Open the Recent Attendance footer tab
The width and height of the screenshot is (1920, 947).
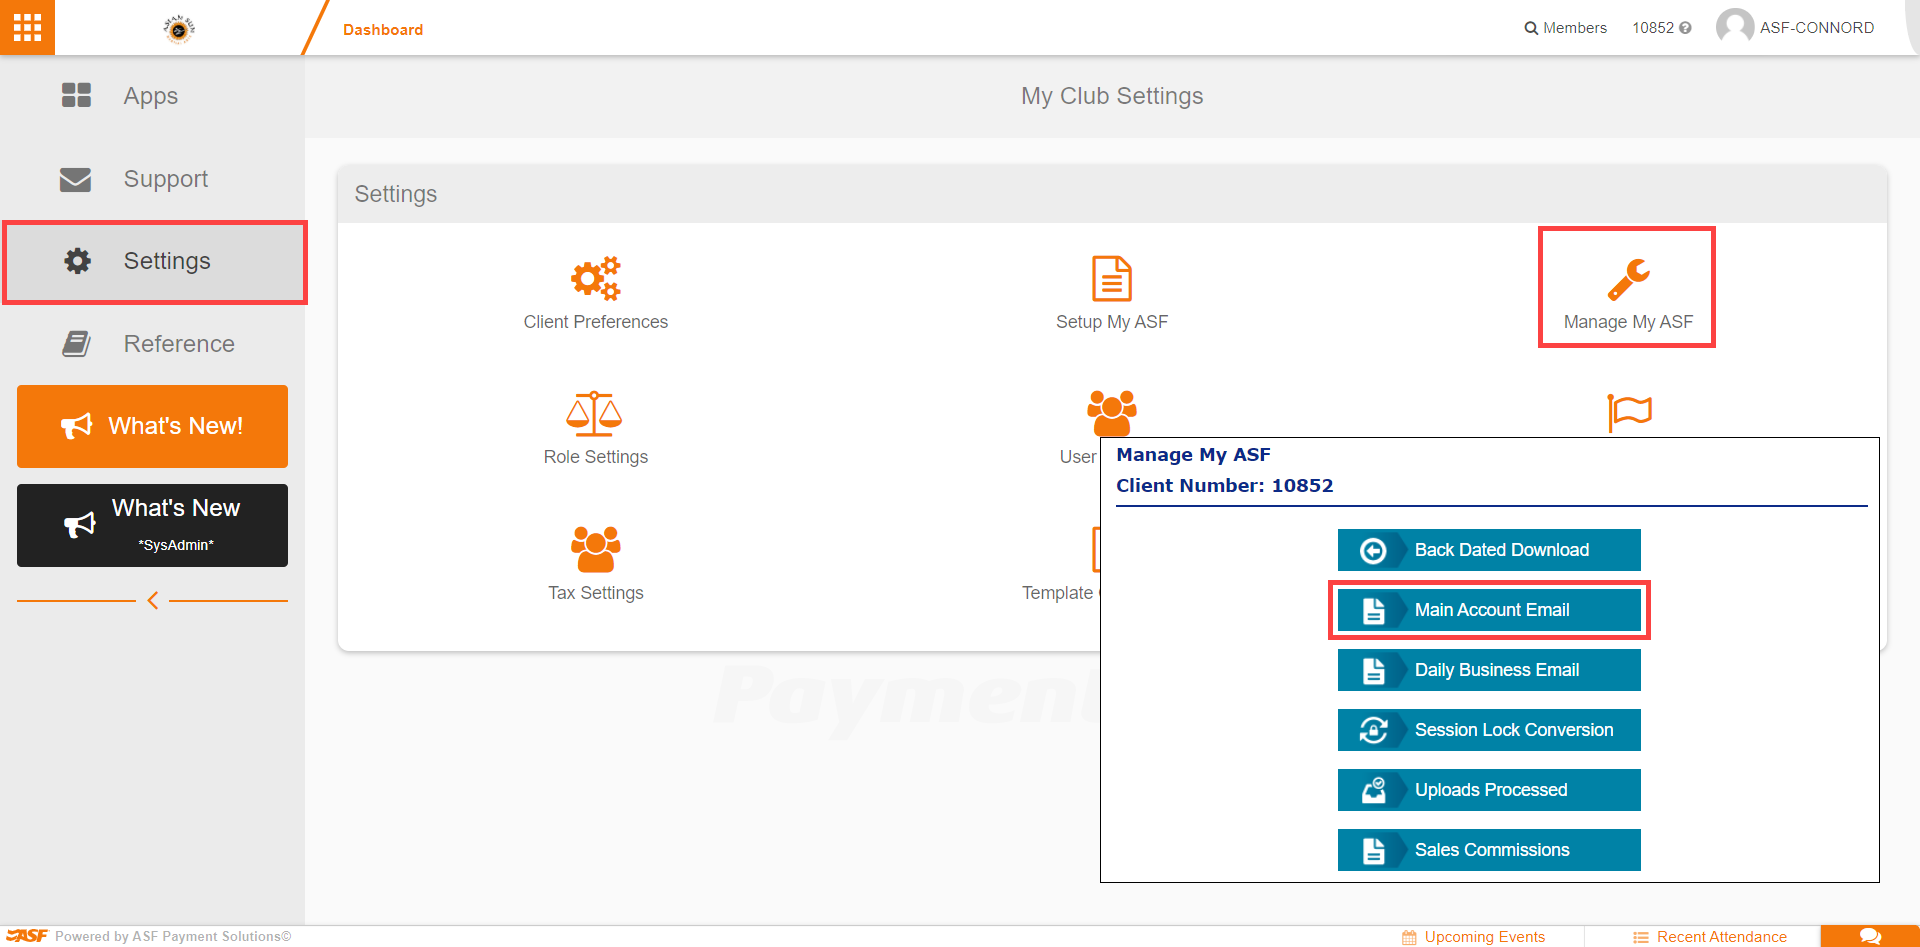[x=1710, y=937]
